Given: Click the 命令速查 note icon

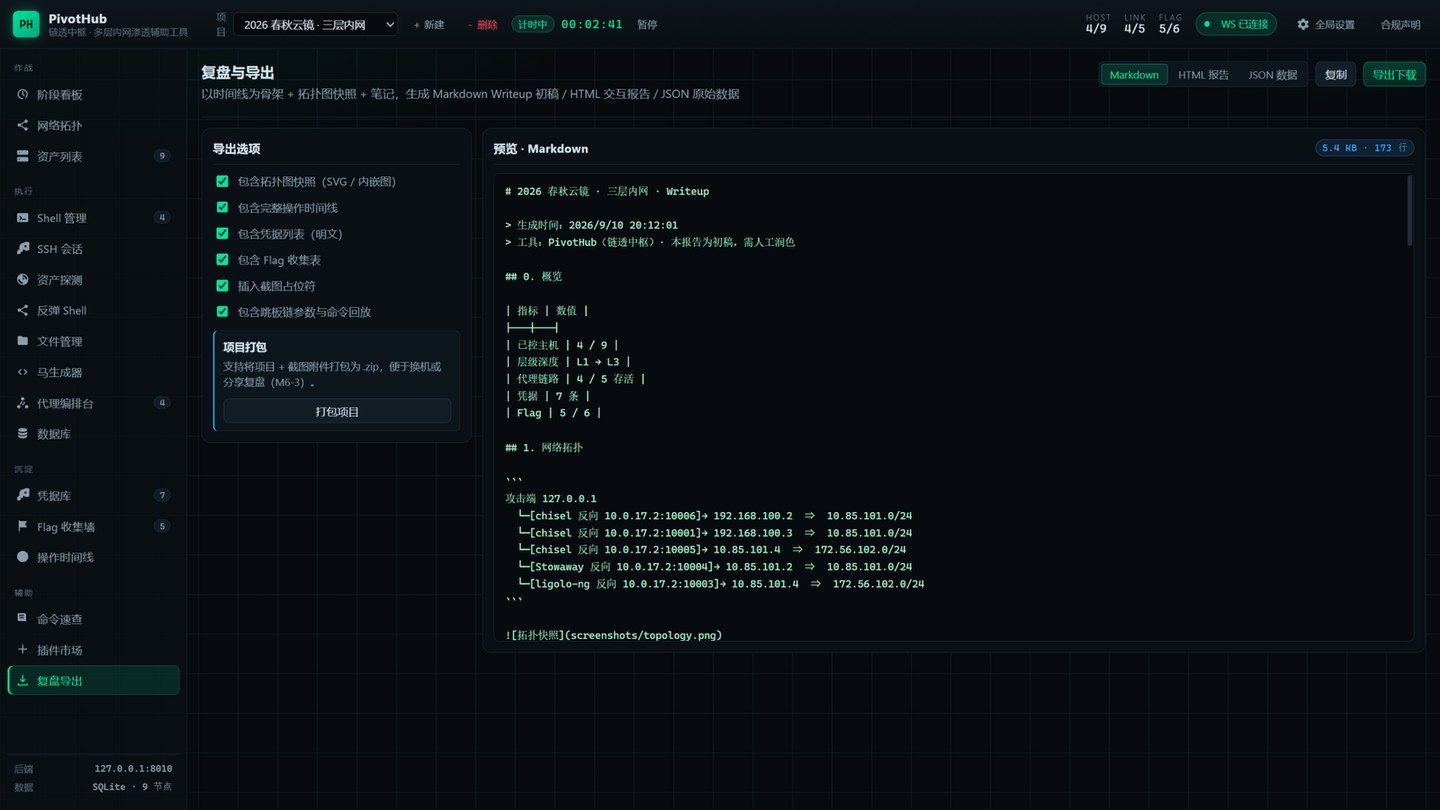Looking at the screenshot, I should (x=23, y=619).
